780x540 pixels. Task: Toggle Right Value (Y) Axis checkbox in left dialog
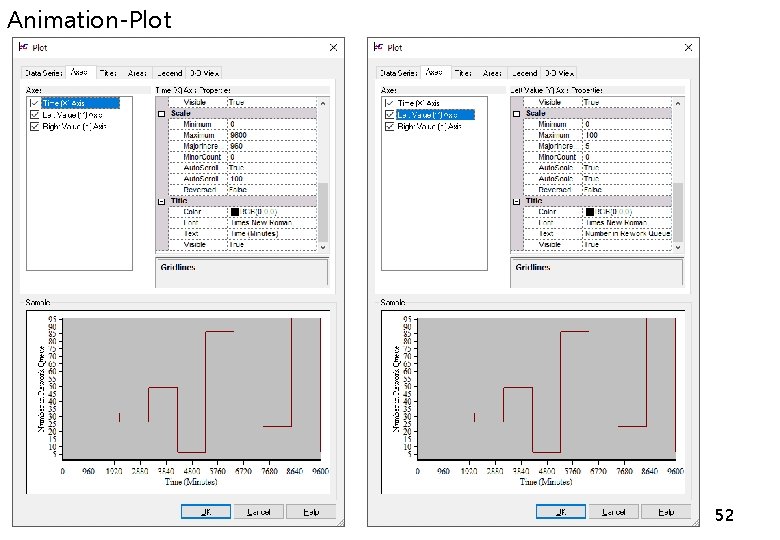[34, 126]
